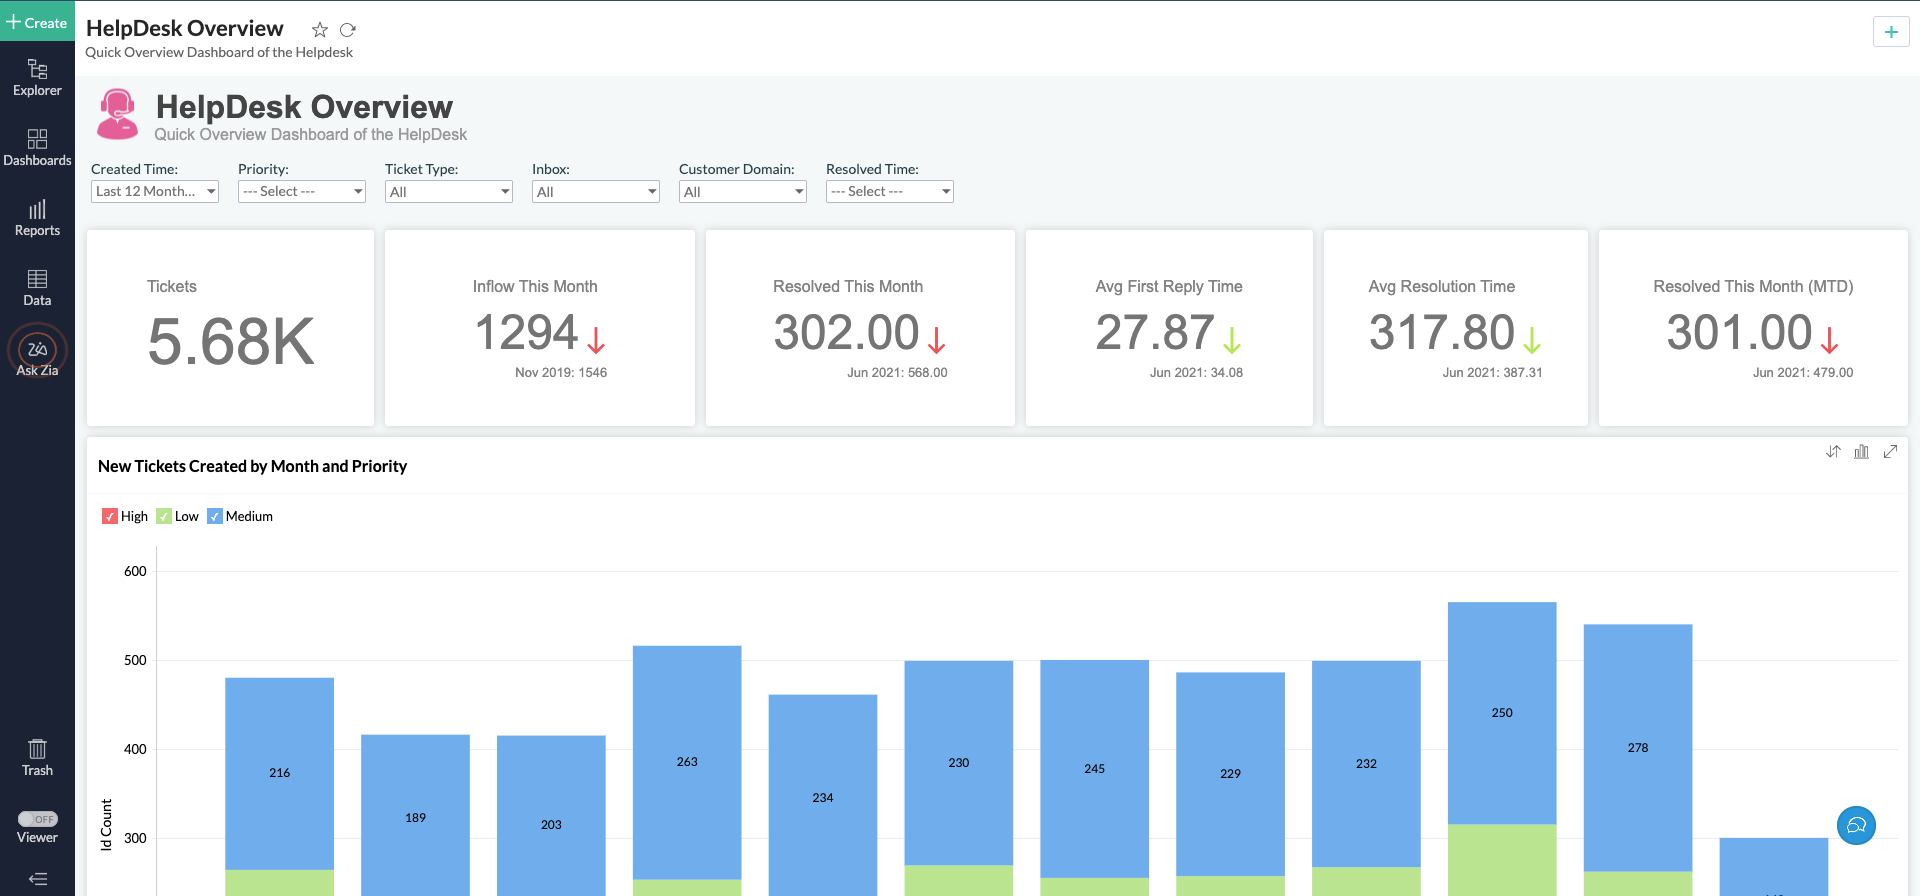The height and width of the screenshot is (896, 1920).
Task: Click the favorite star icon beside title
Action: tap(320, 30)
